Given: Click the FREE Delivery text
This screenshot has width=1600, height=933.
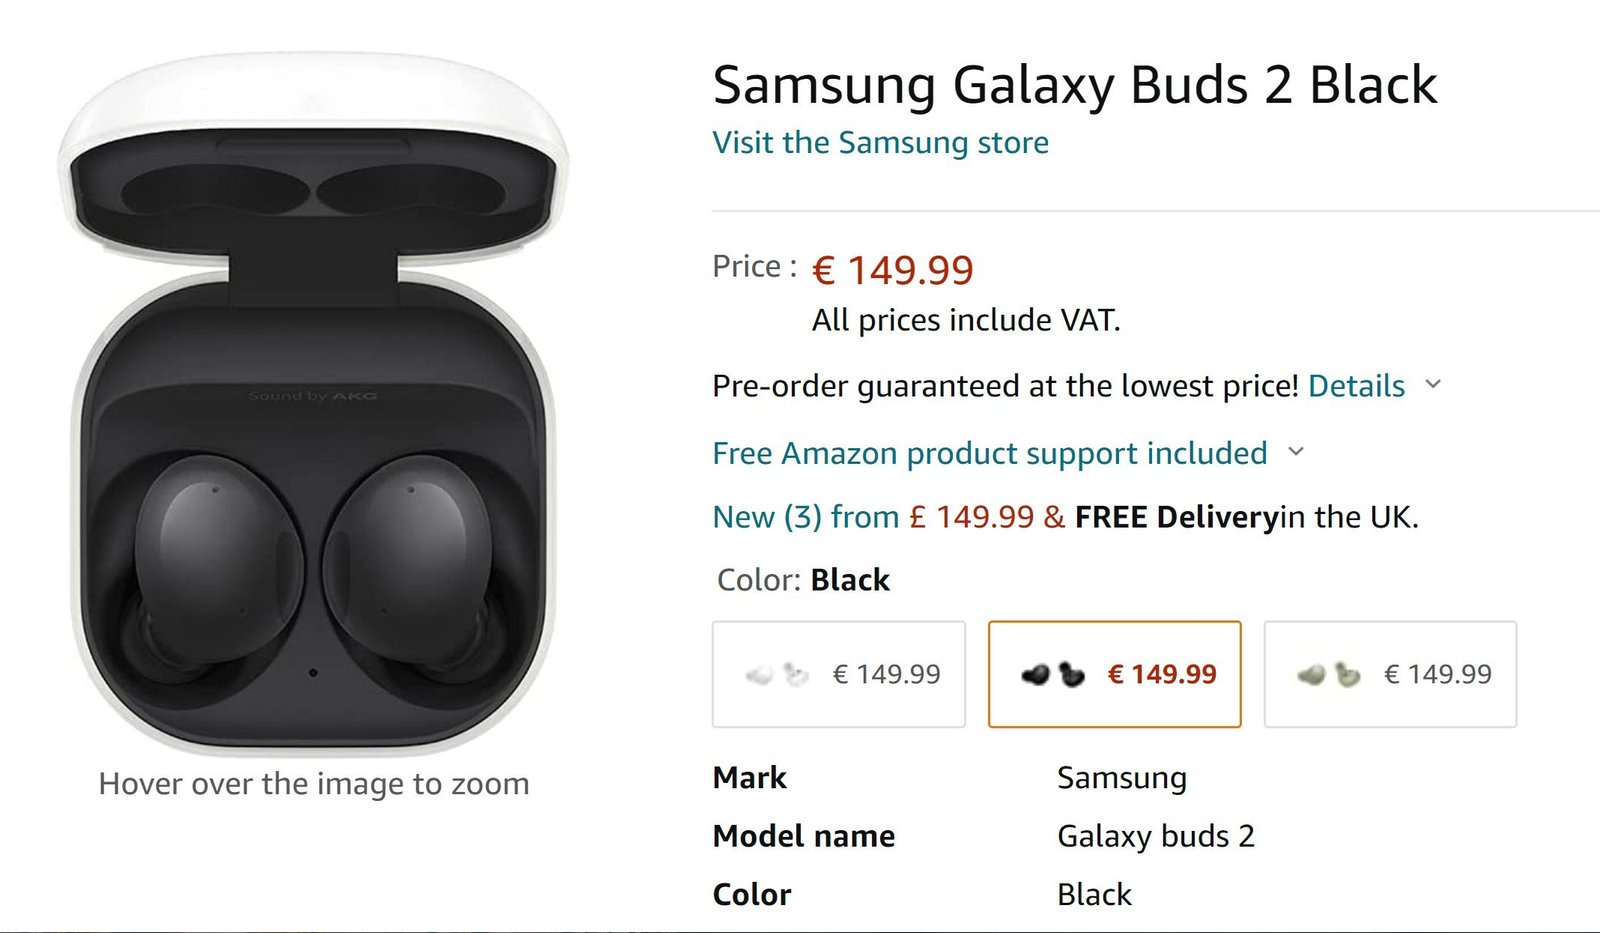Looking at the screenshot, I should pyautogui.click(x=1176, y=517).
